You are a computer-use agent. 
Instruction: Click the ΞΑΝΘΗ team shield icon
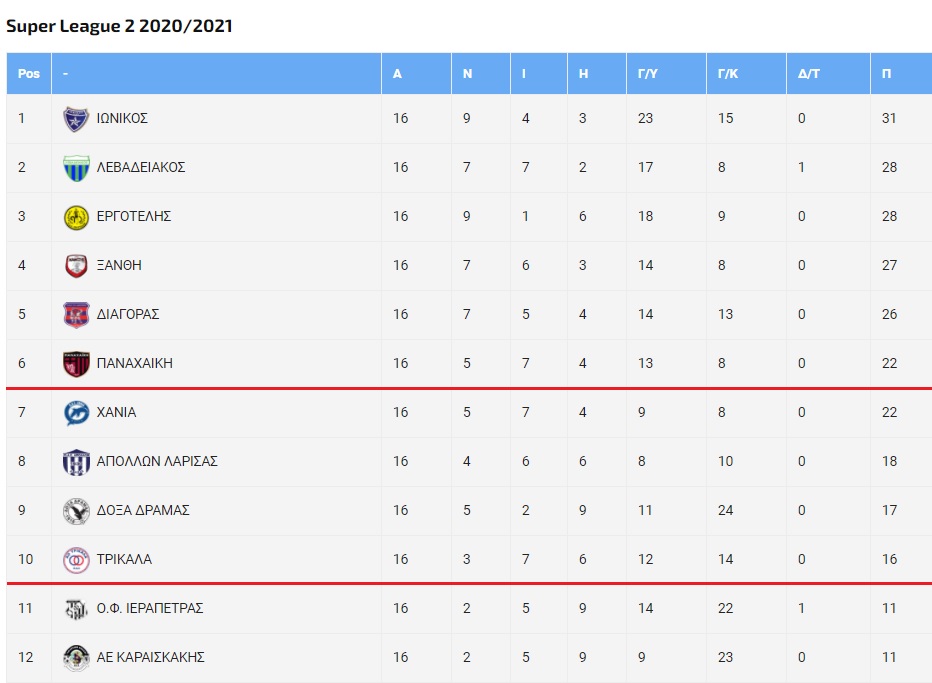click(x=76, y=266)
